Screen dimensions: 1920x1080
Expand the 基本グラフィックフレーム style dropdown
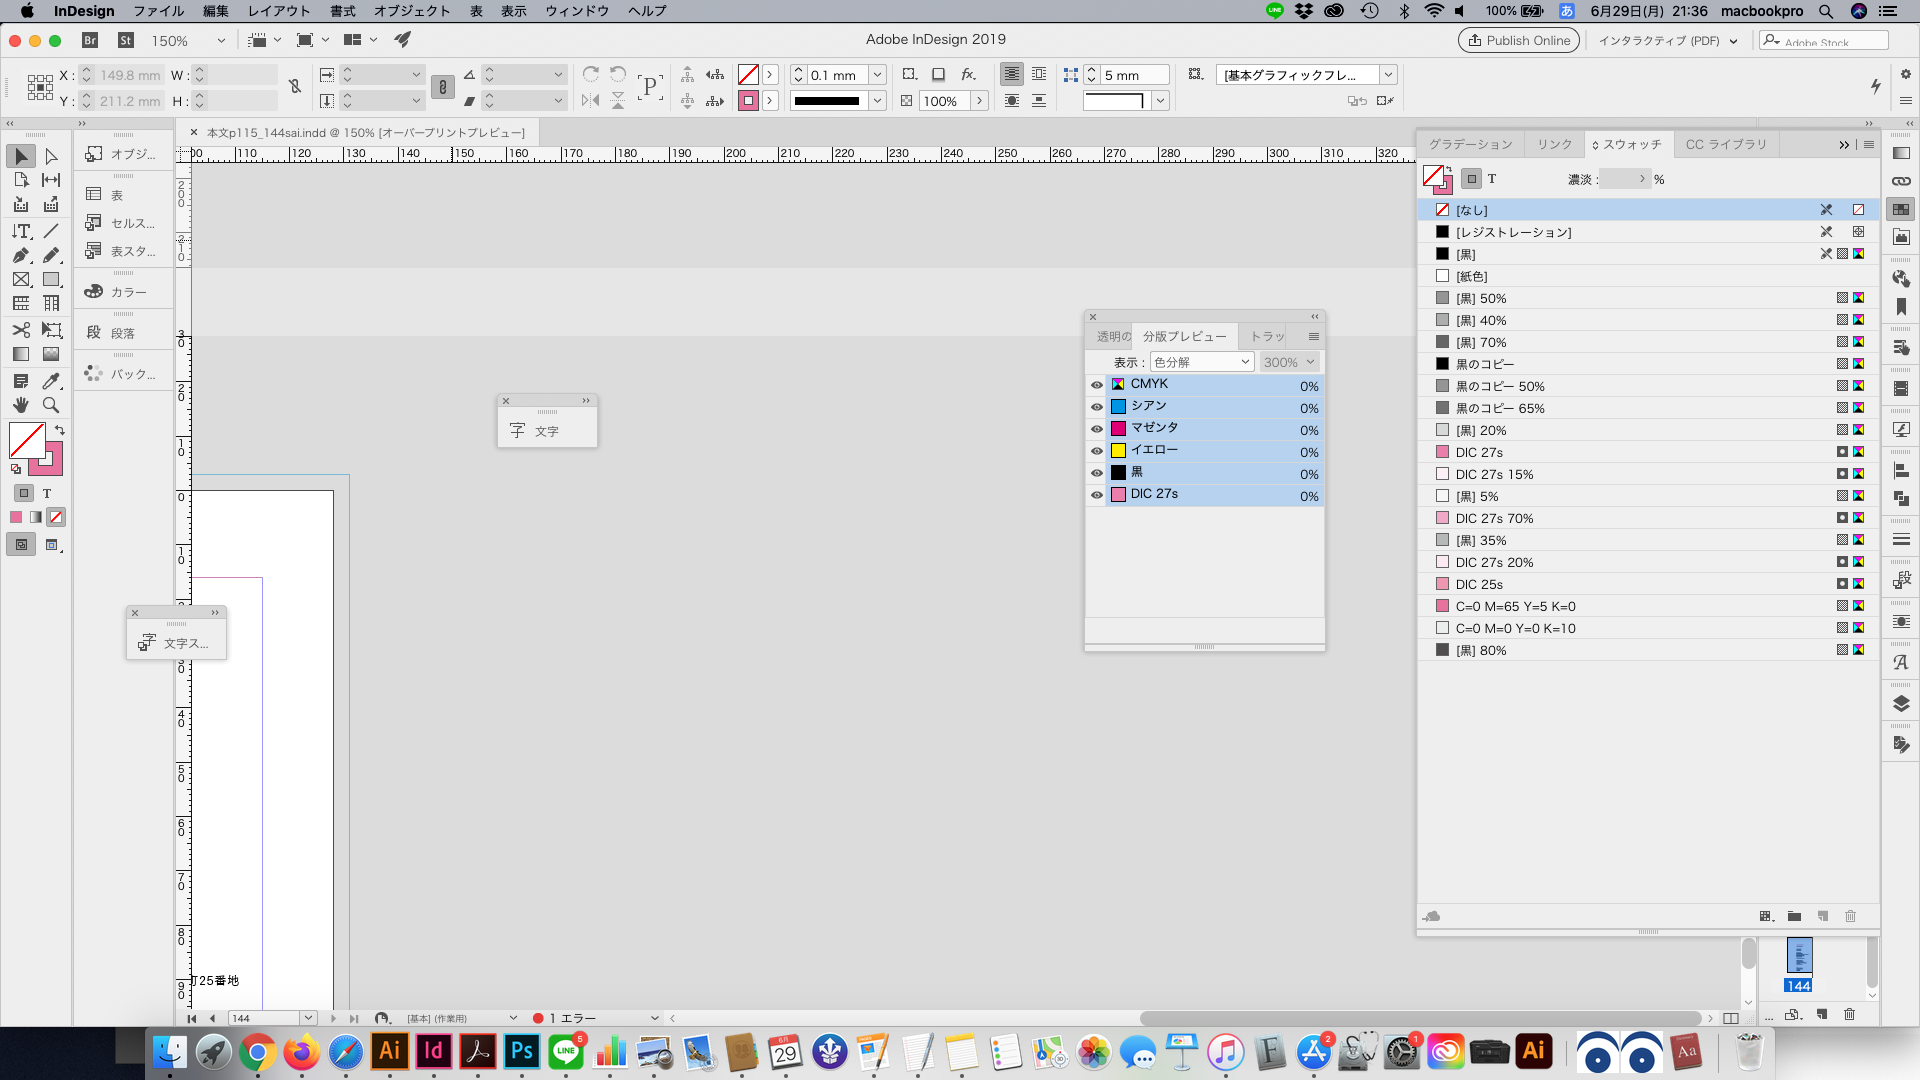click(x=1388, y=75)
